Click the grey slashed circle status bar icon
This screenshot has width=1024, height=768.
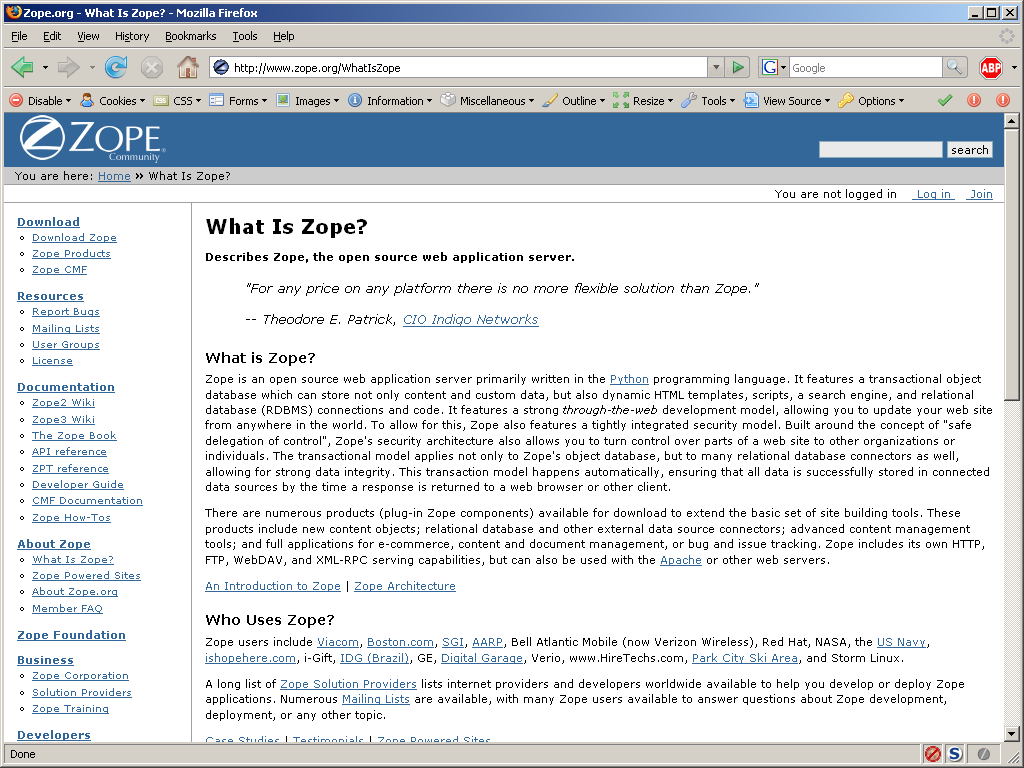984,754
